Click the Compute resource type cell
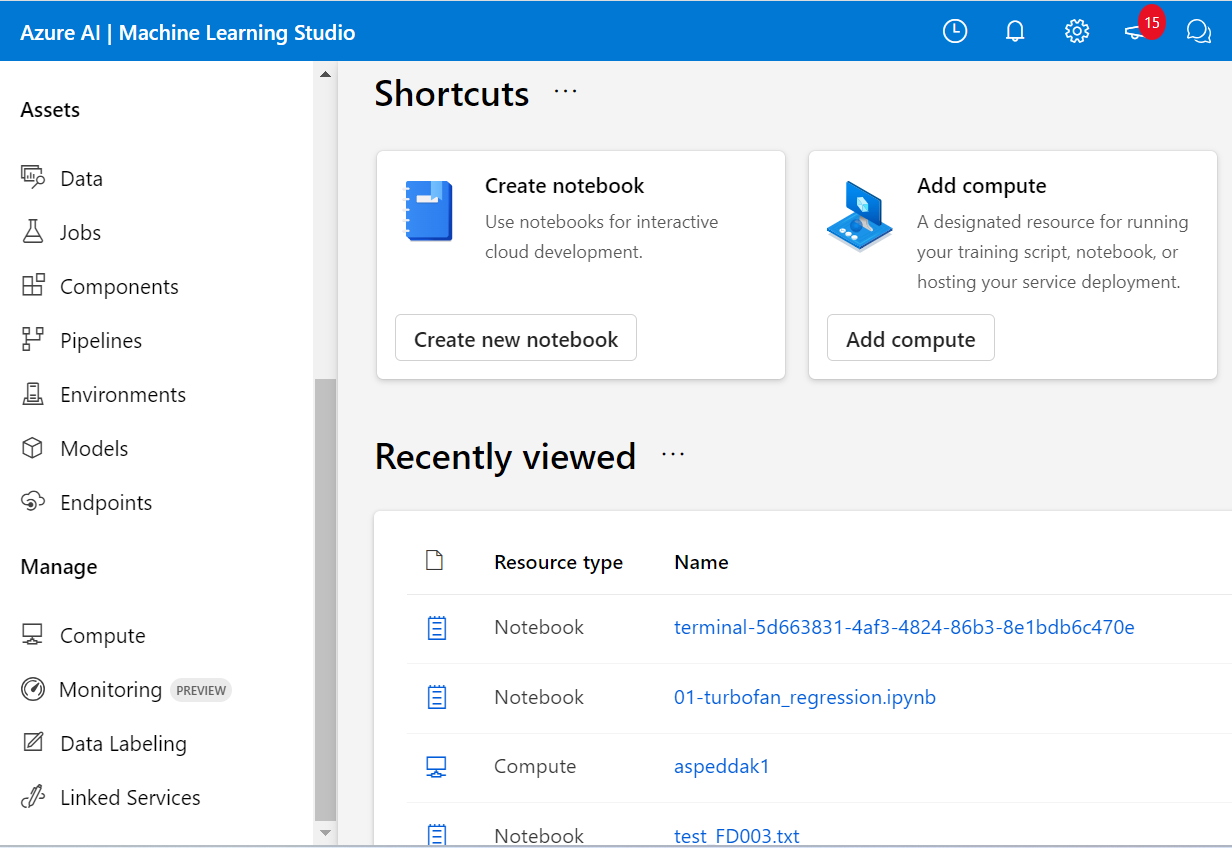1232x848 pixels. (535, 766)
